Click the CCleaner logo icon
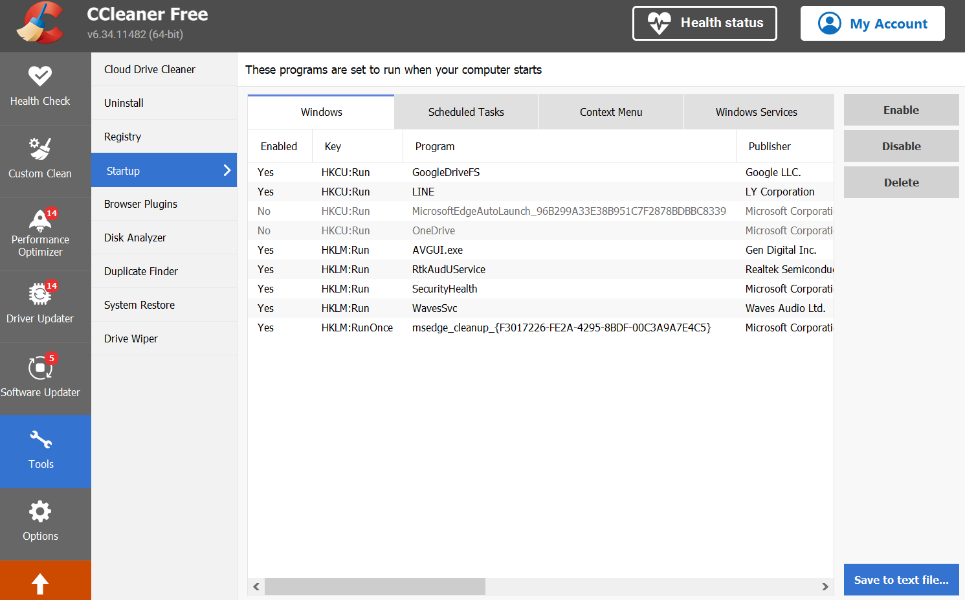965x600 pixels. tap(41, 24)
